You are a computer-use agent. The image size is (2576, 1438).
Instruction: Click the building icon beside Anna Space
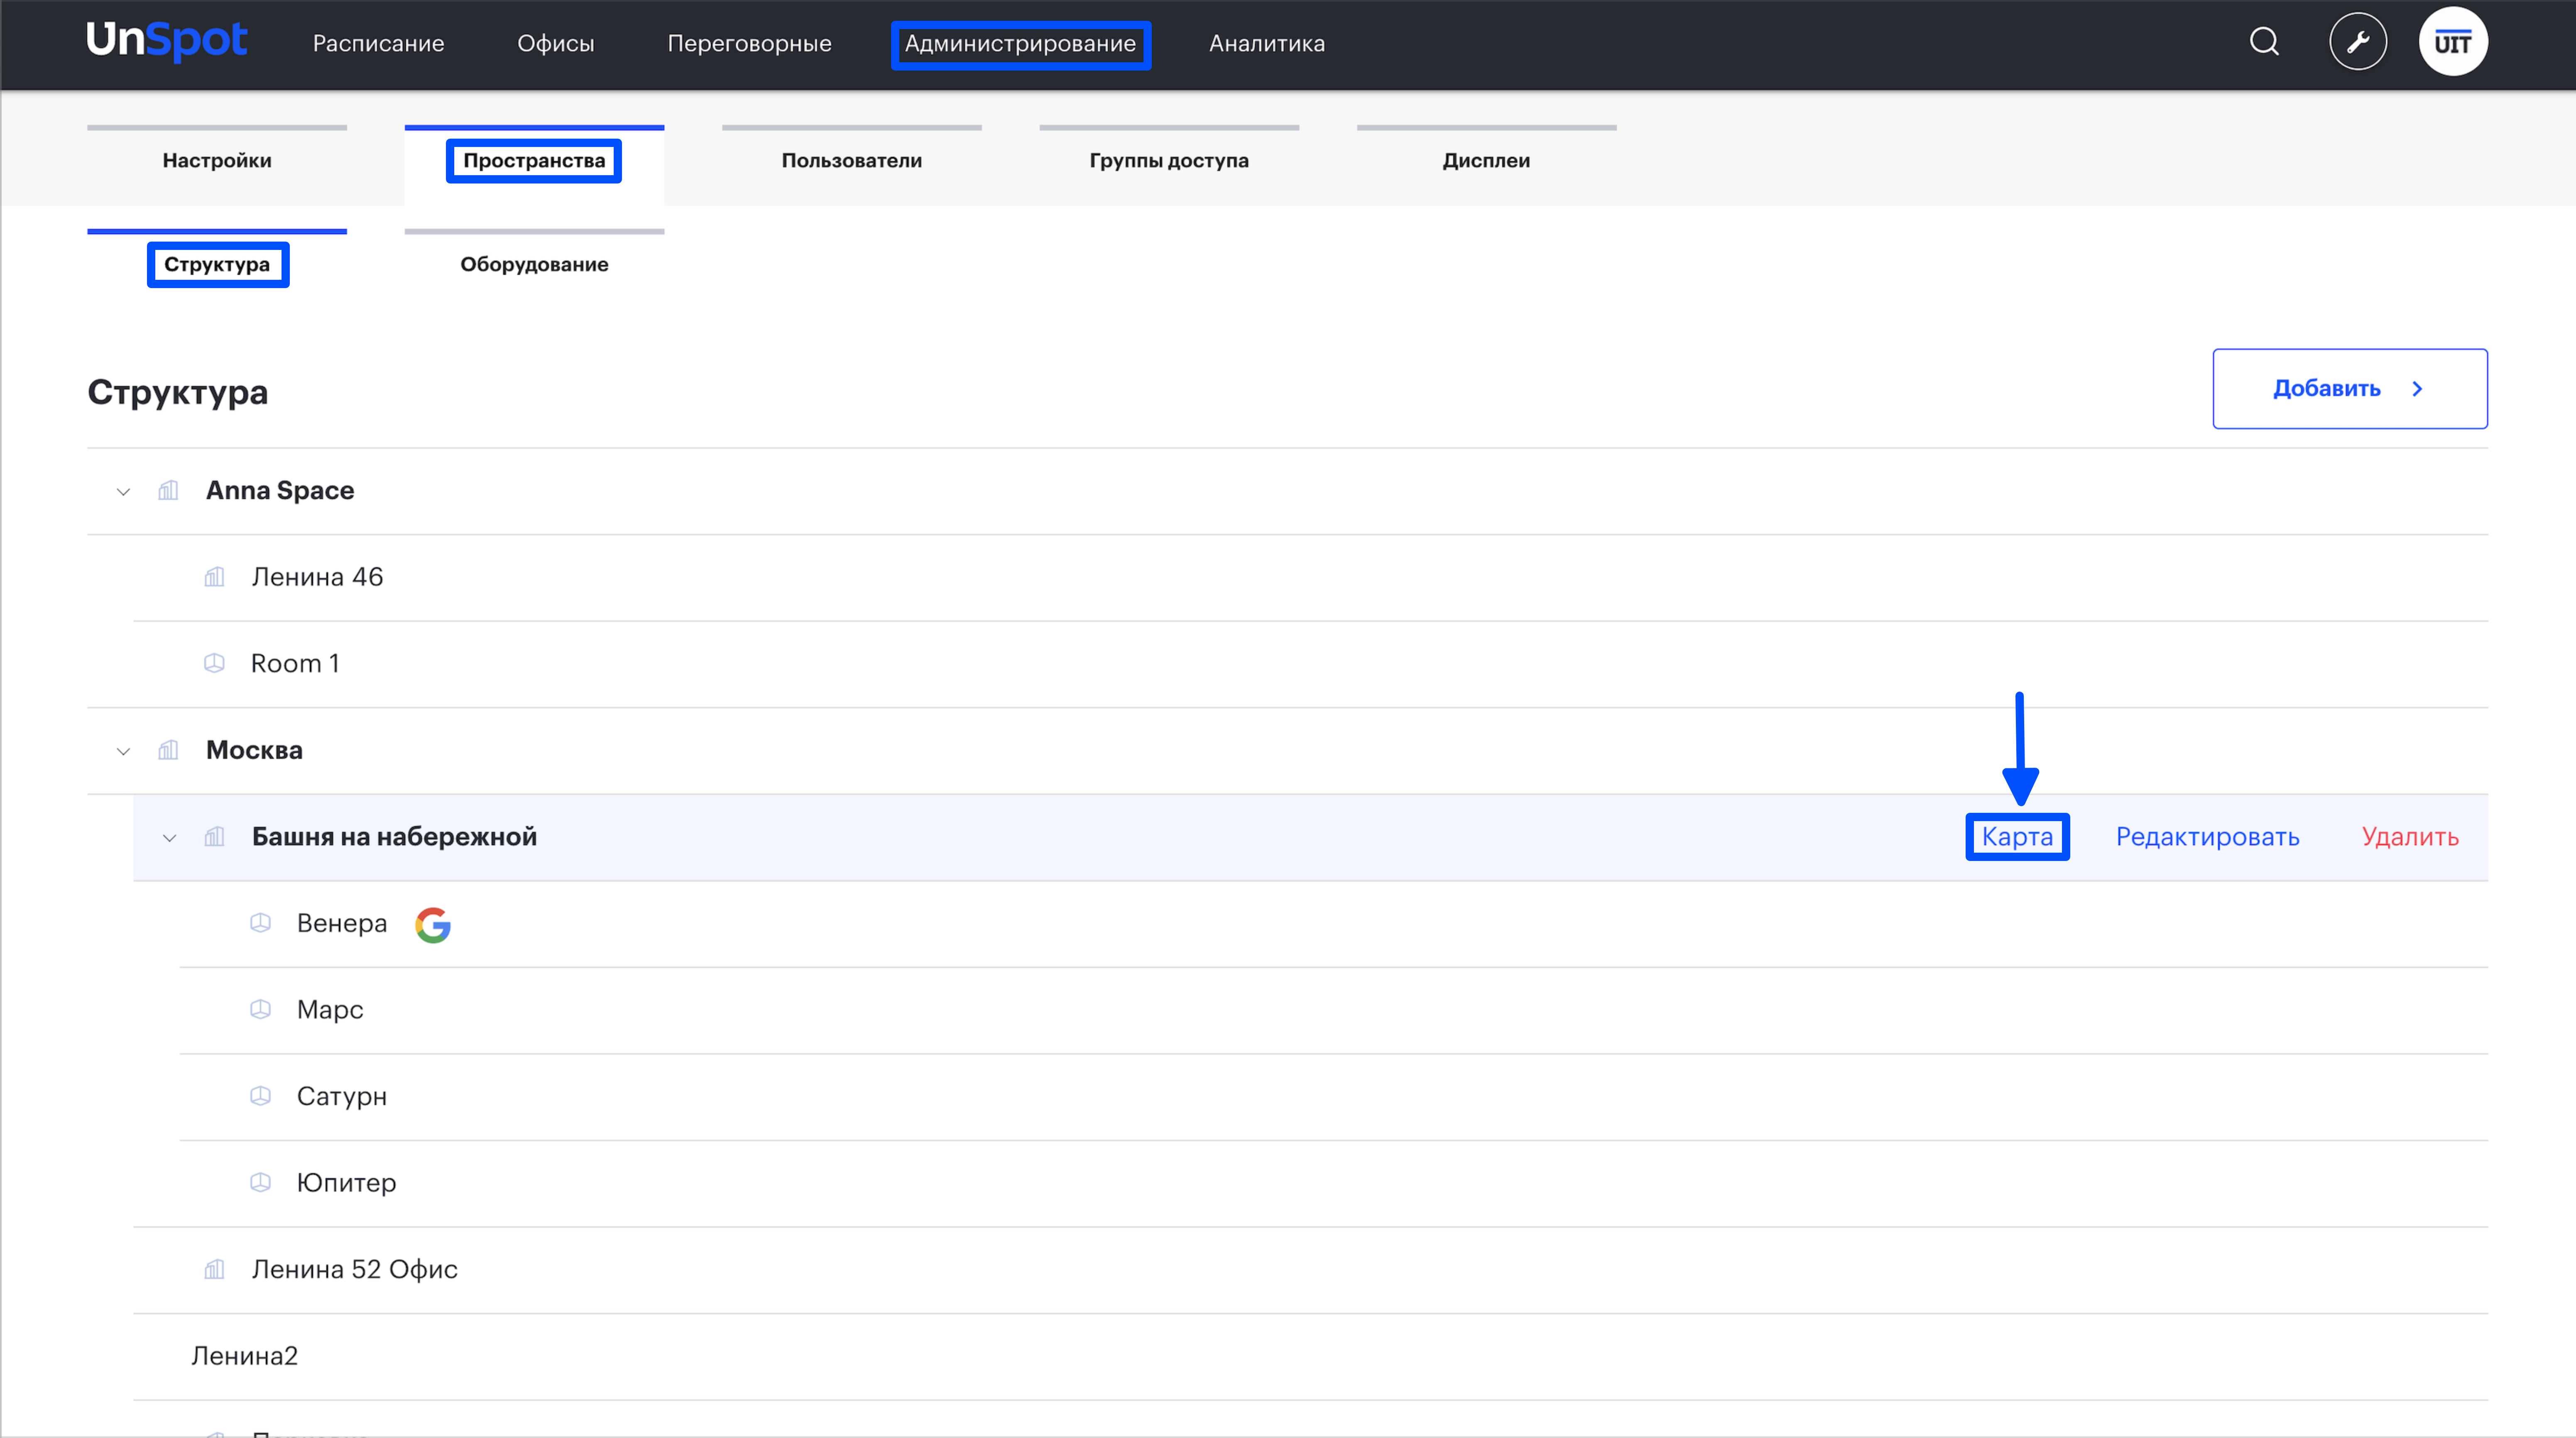click(168, 491)
